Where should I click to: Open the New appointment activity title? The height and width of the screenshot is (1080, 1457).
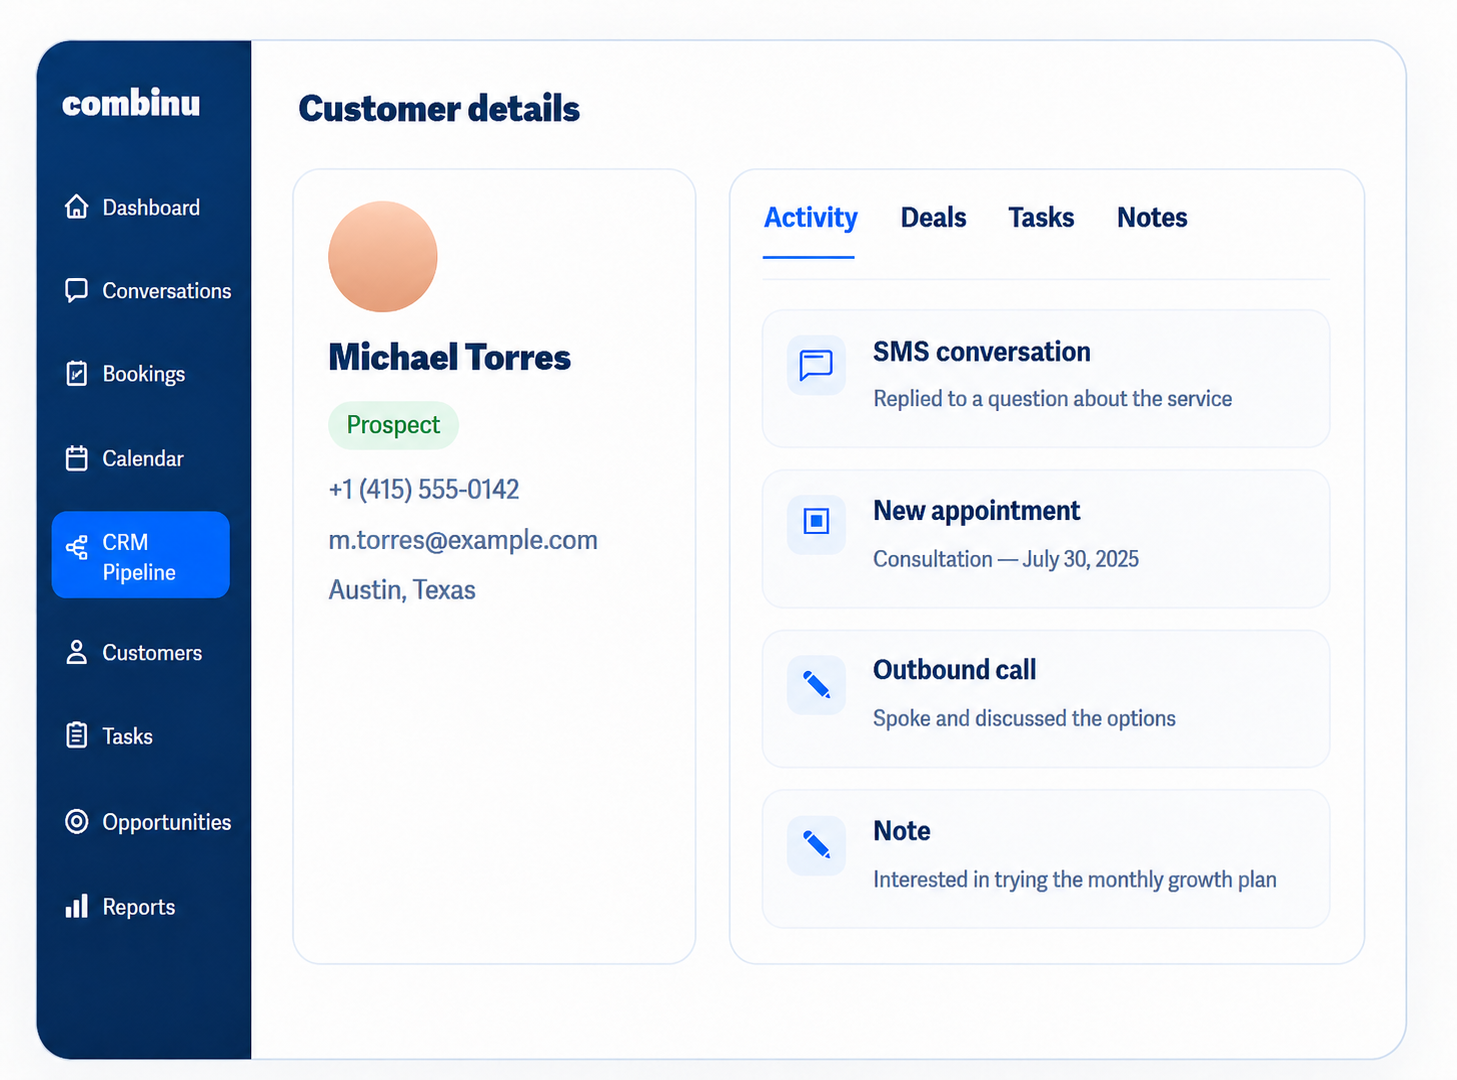click(x=976, y=511)
